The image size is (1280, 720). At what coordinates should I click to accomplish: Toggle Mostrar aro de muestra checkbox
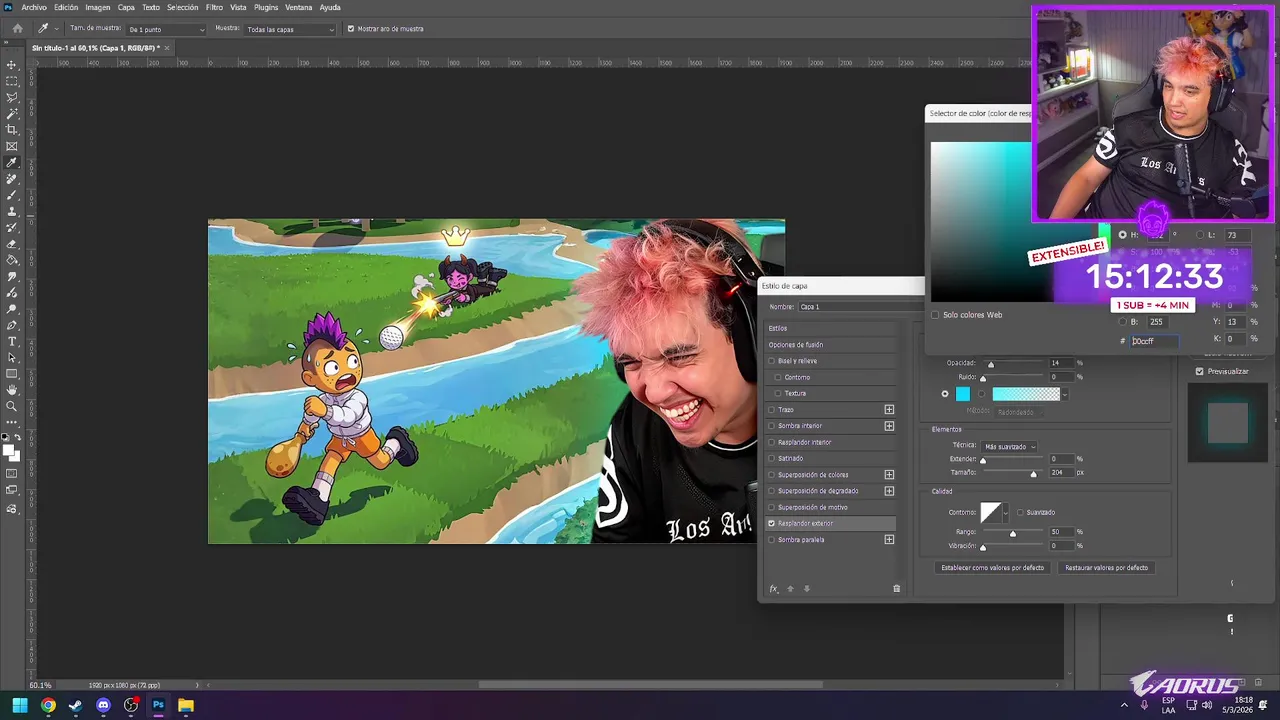[x=350, y=29]
